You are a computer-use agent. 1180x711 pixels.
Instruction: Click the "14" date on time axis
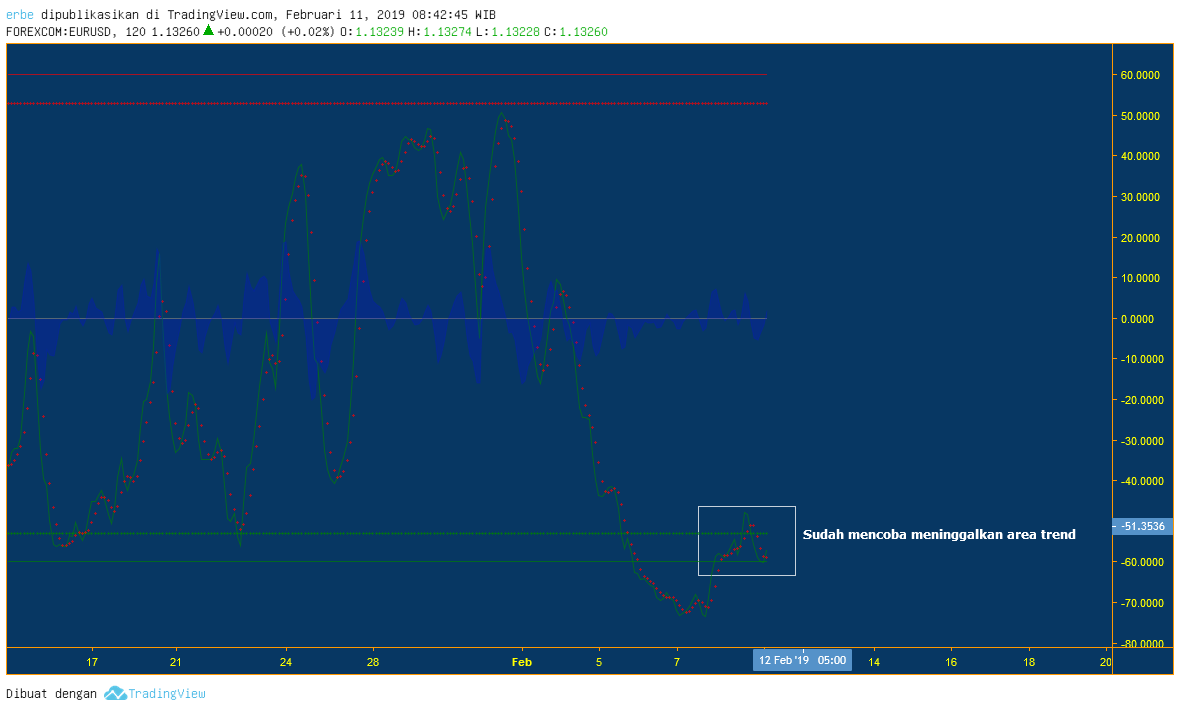pyautogui.click(x=874, y=662)
